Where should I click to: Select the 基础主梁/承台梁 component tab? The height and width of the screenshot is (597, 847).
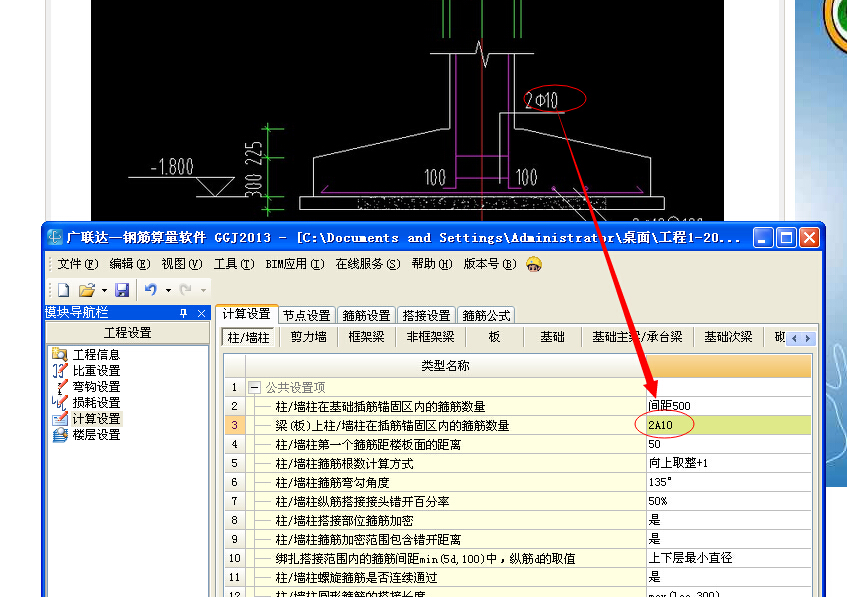tap(637, 337)
